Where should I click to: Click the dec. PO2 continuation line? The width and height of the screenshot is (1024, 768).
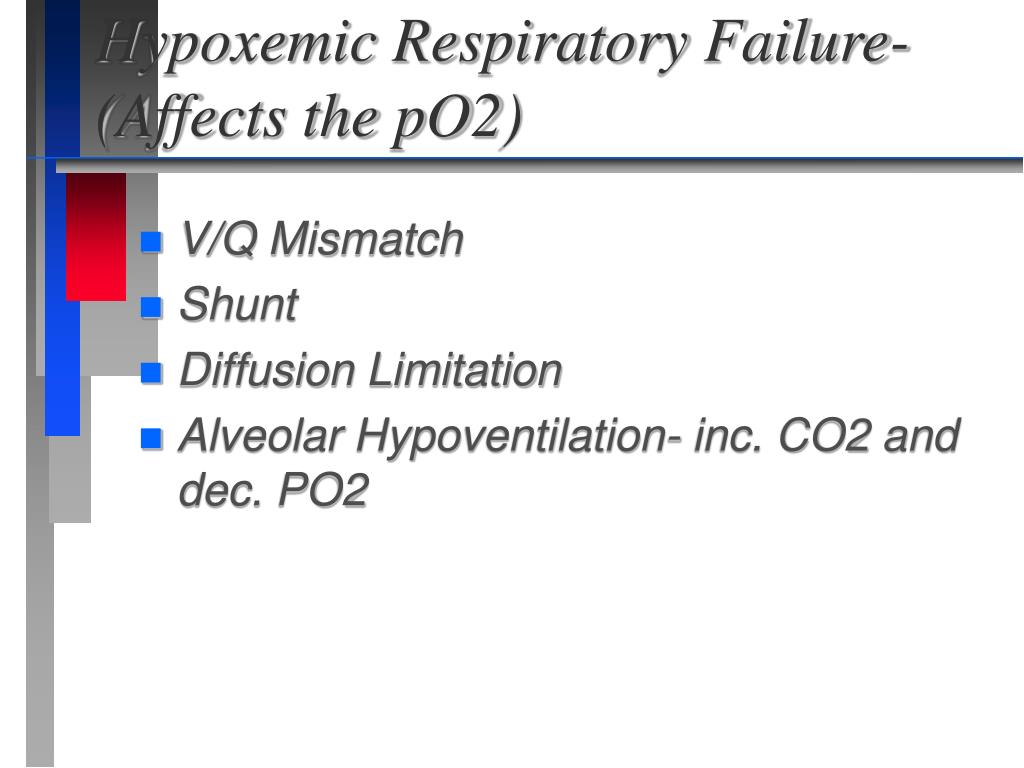click(x=274, y=490)
